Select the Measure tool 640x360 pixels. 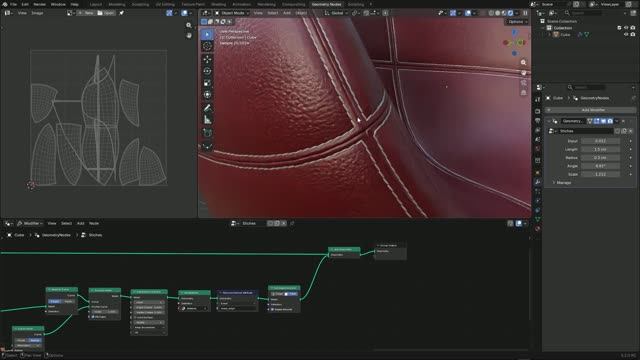pyautogui.click(x=207, y=120)
